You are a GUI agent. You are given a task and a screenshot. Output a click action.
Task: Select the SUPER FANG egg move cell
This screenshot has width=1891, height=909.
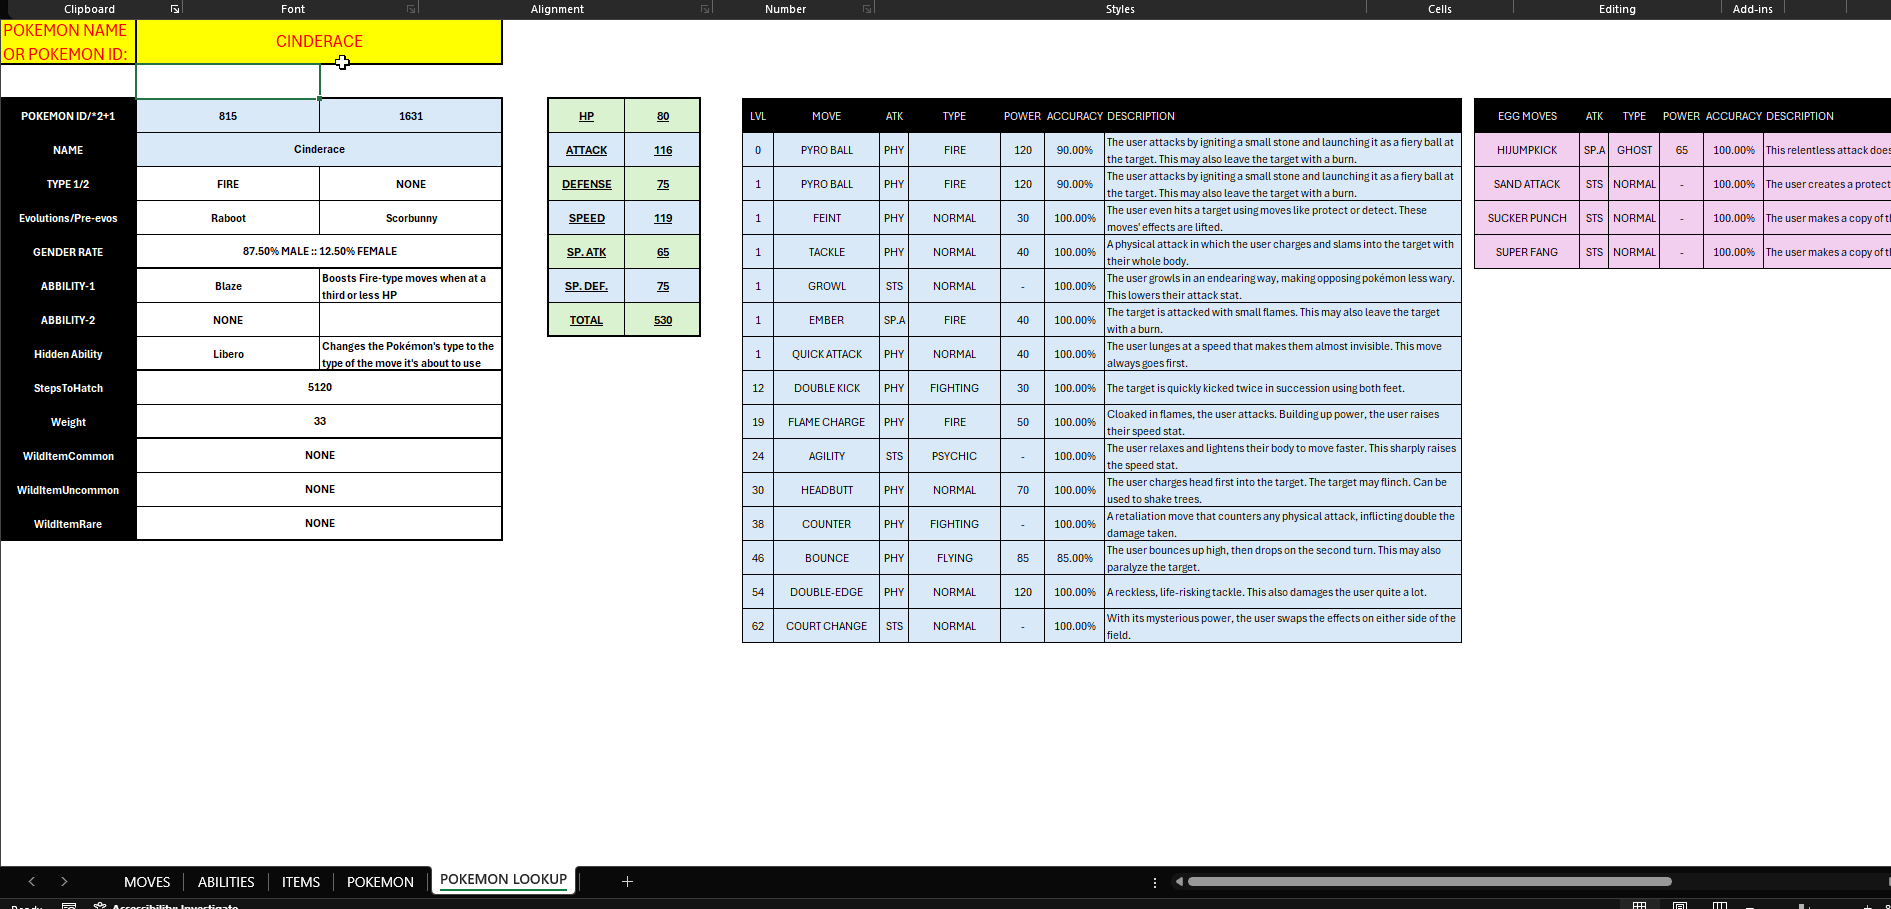pos(1526,252)
